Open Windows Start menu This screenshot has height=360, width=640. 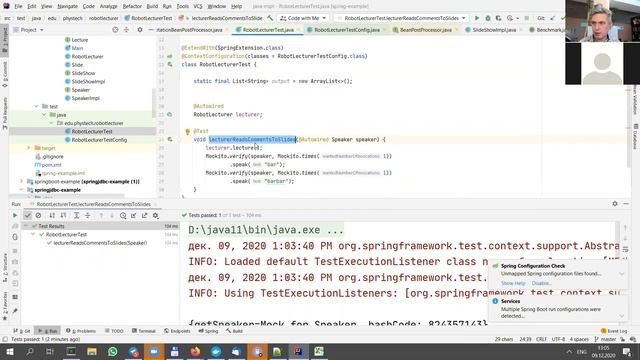click(x=9, y=351)
